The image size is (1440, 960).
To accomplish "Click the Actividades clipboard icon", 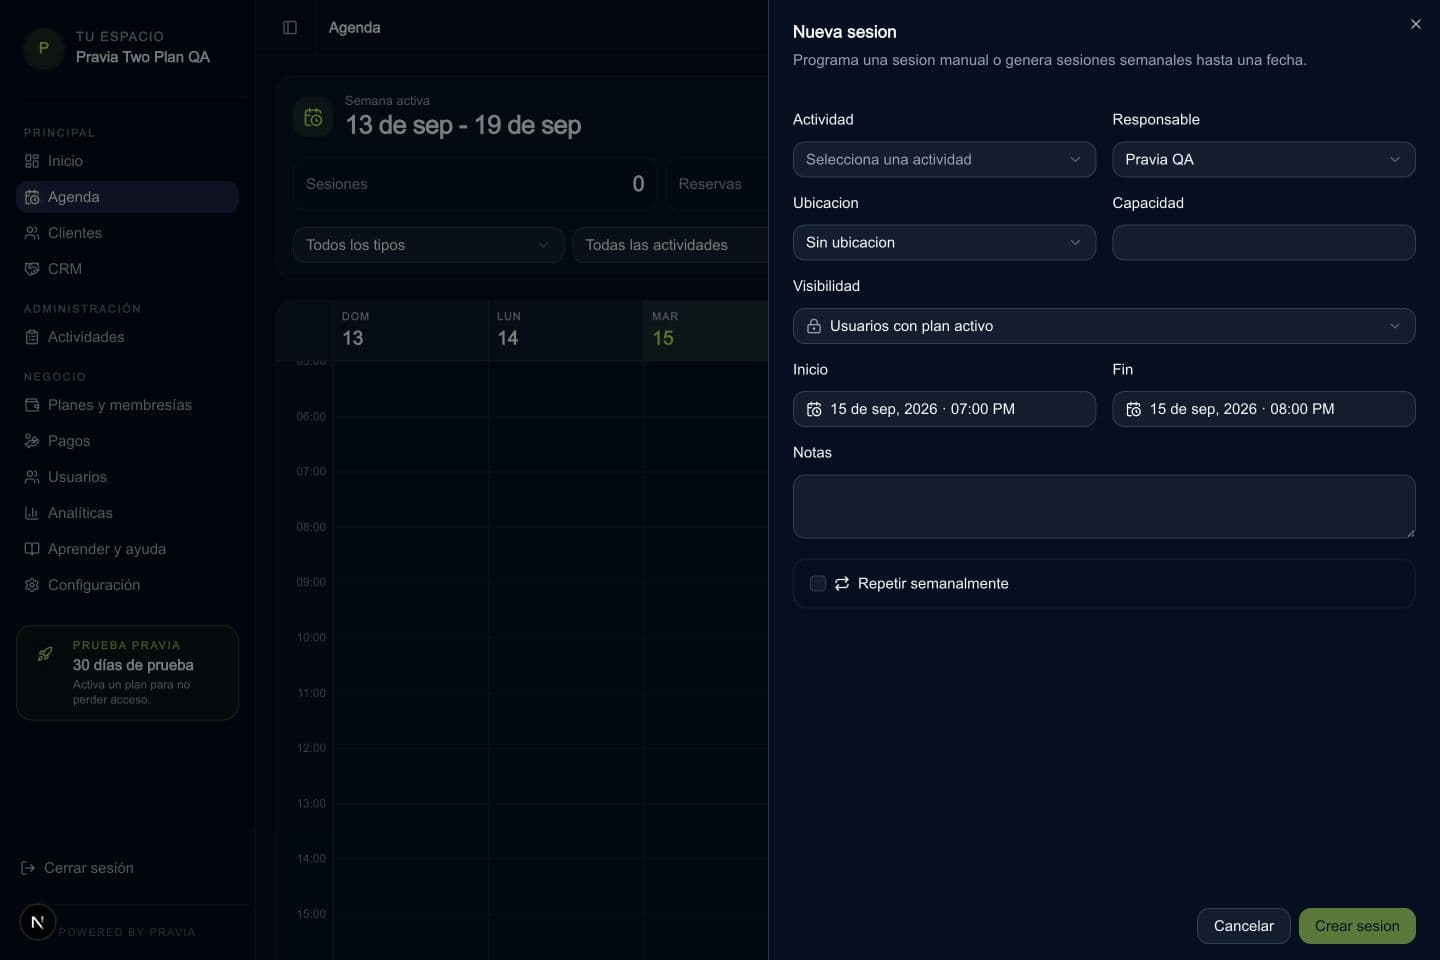I will tap(32, 337).
